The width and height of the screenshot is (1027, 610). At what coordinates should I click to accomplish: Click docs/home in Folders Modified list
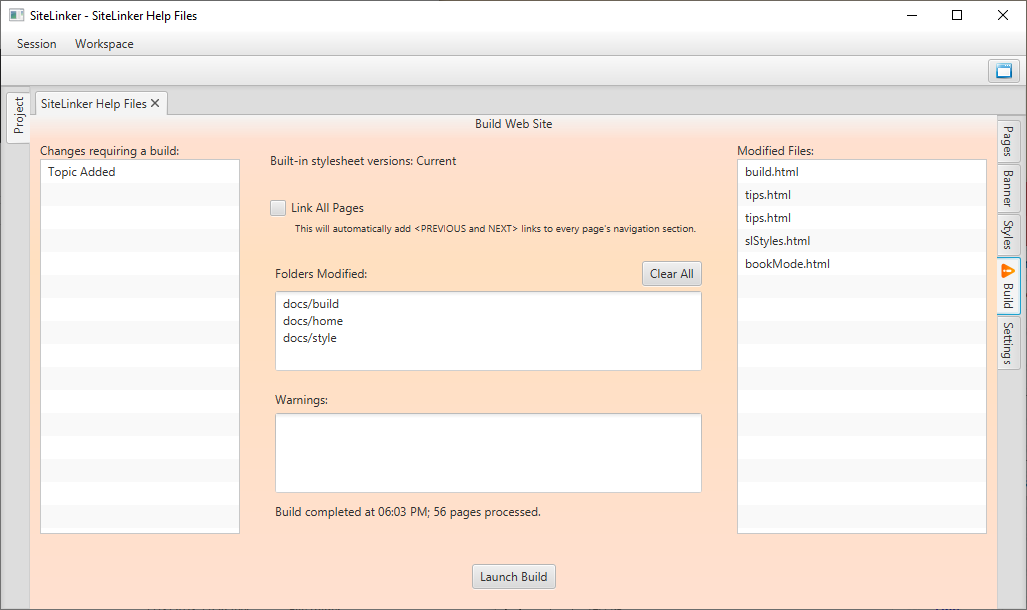tap(313, 321)
